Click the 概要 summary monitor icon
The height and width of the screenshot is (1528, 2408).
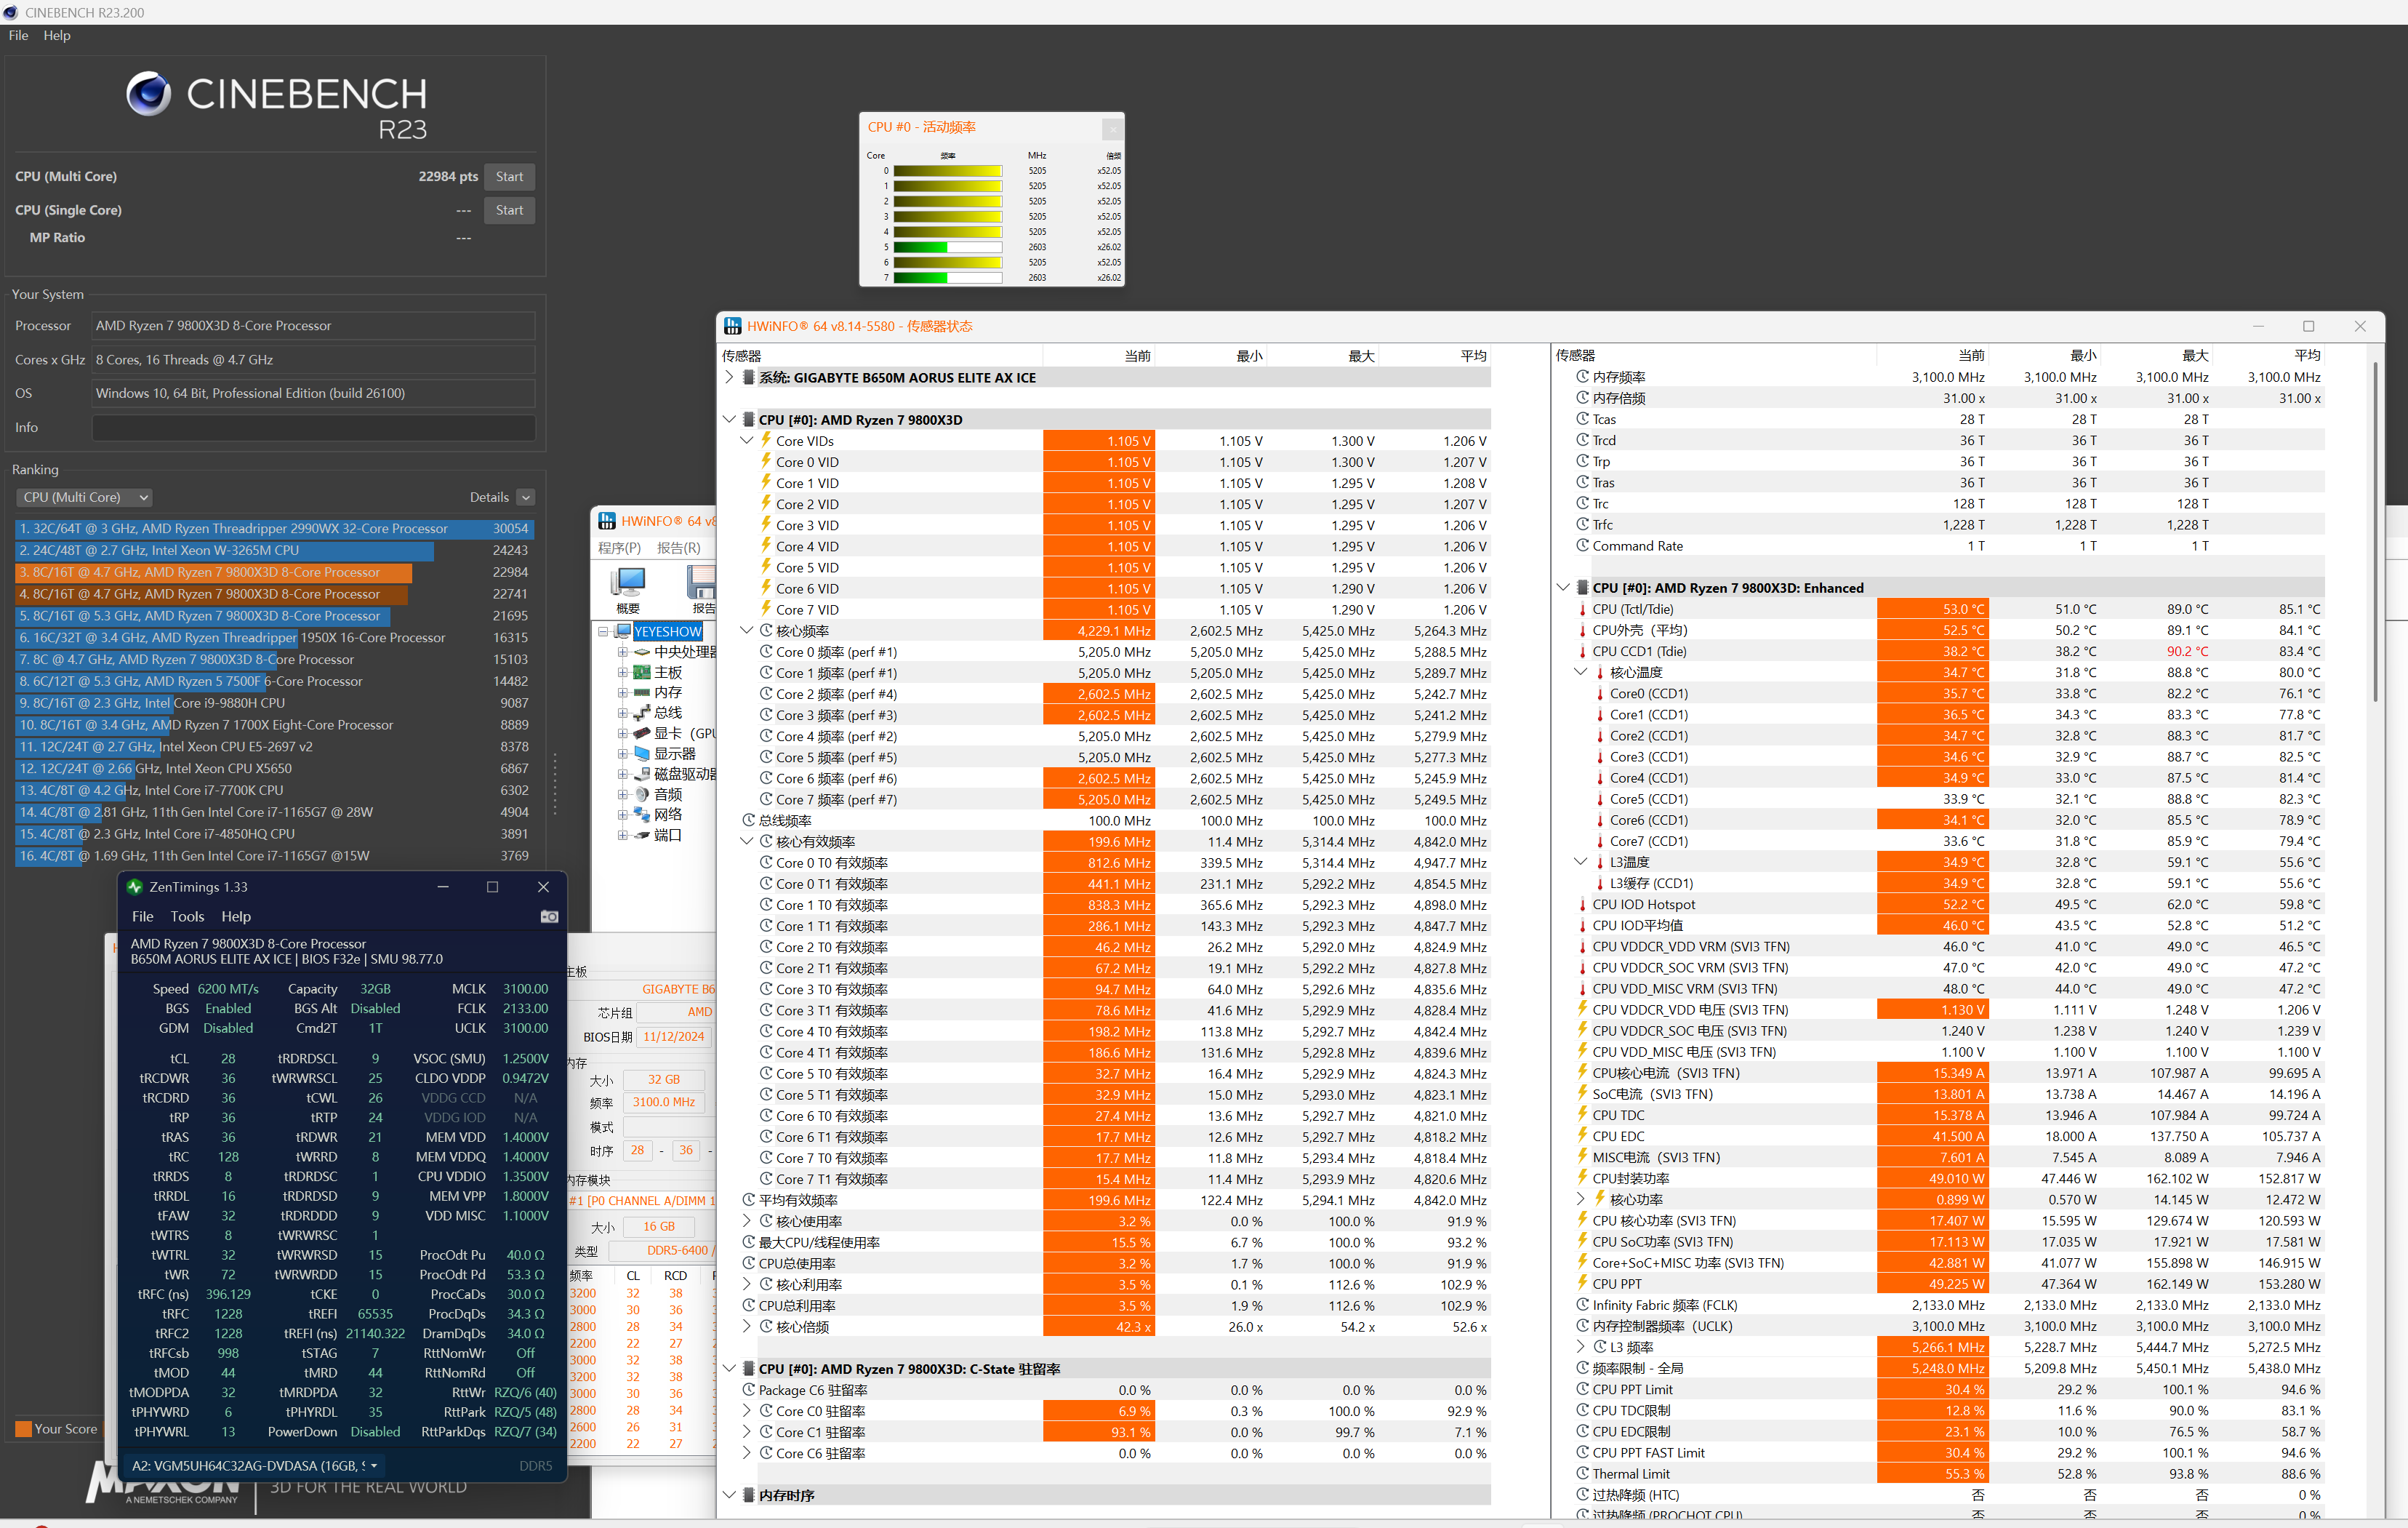coord(629,582)
